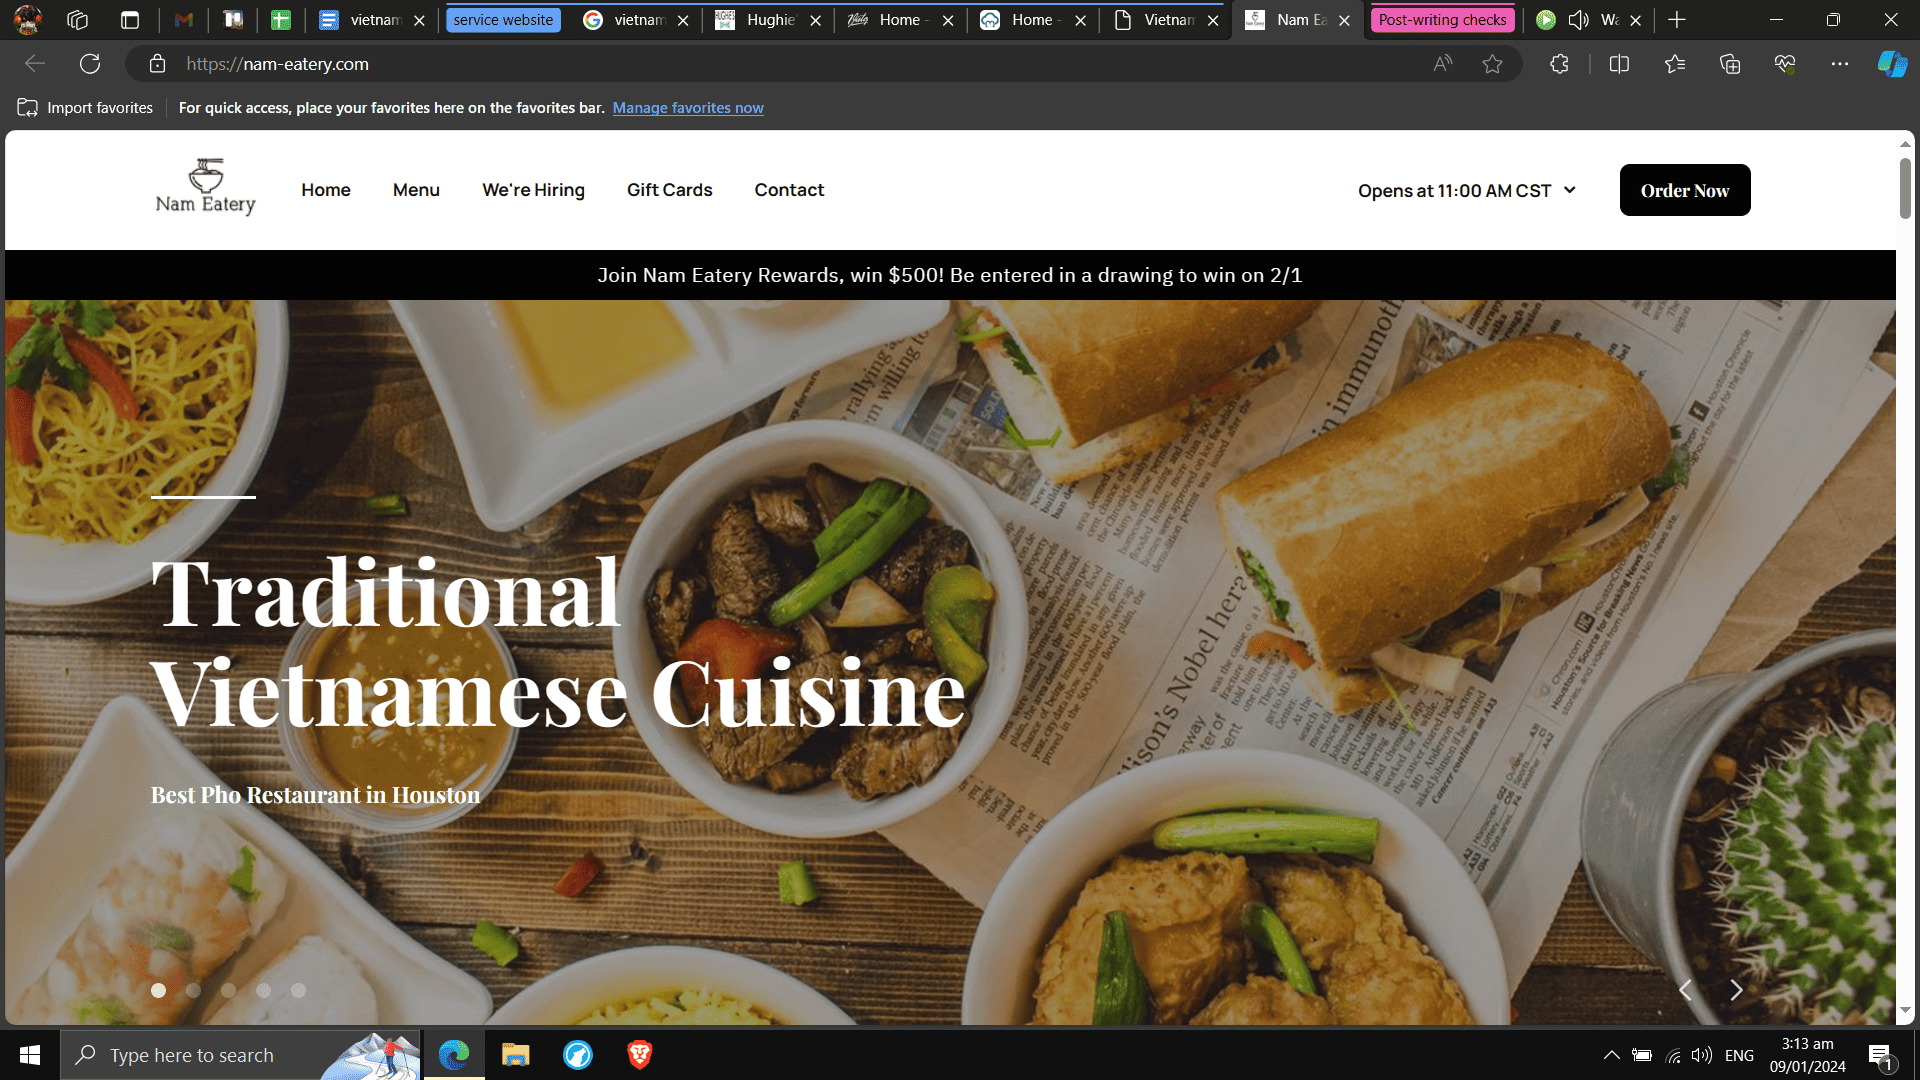This screenshot has width=1920, height=1080.
Task: Go back with the browser back arrow
Action: 35,64
